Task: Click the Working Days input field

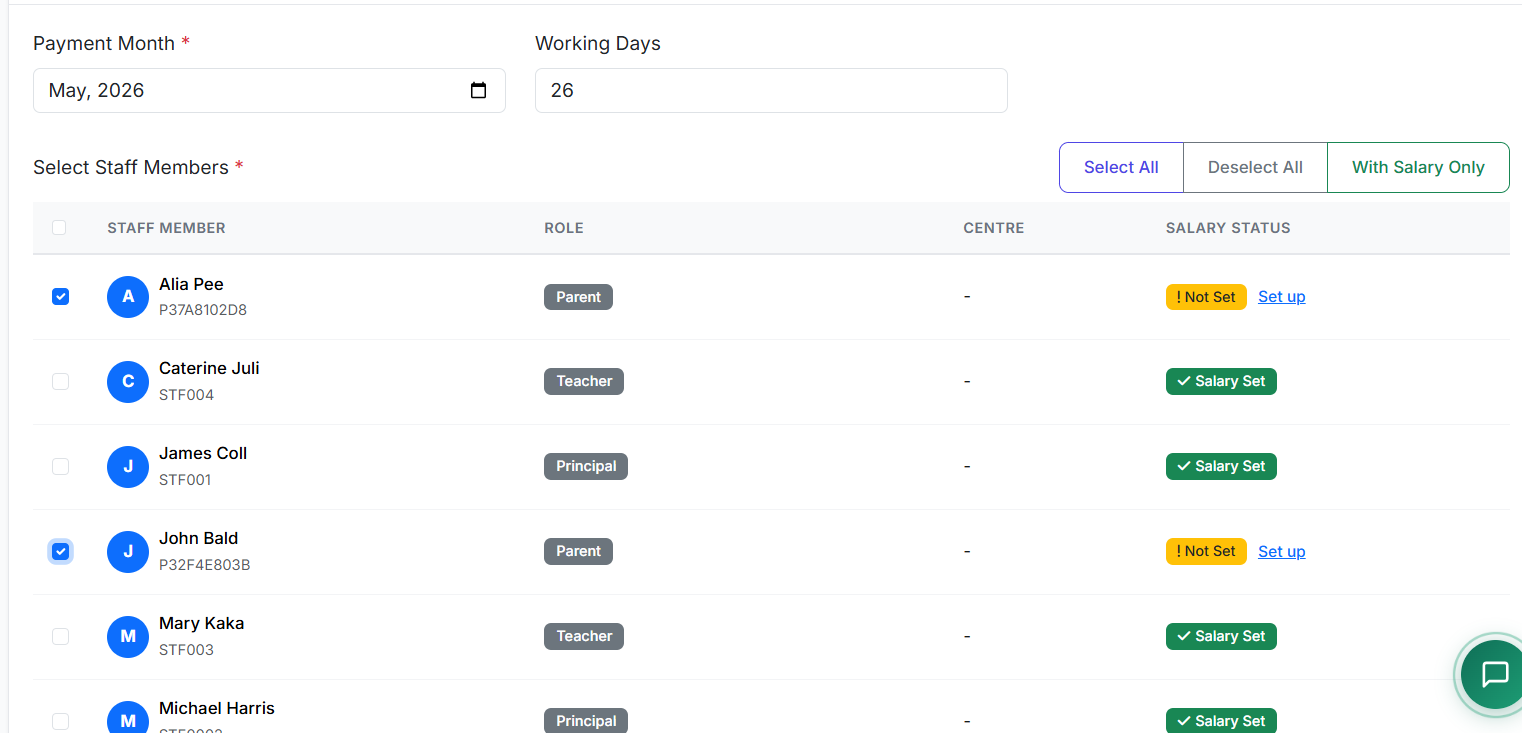Action: pyautogui.click(x=771, y=90)
